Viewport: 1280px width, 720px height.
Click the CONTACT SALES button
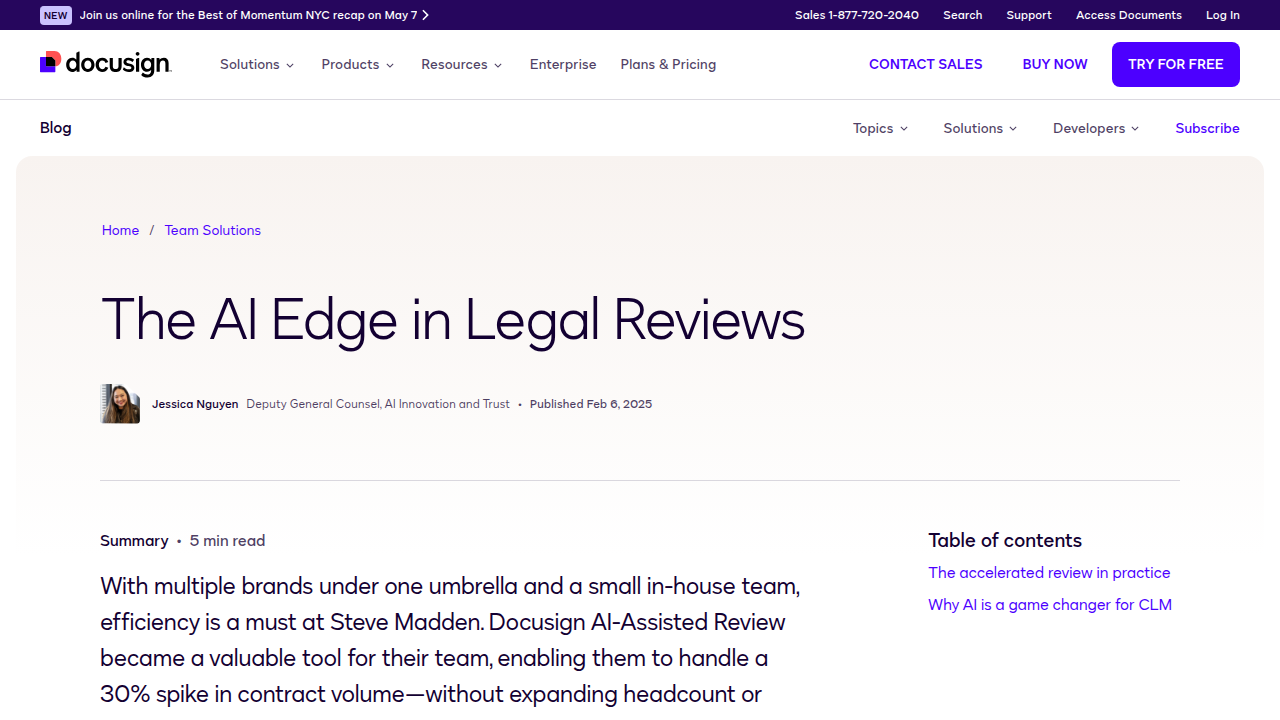click(926, 64)
